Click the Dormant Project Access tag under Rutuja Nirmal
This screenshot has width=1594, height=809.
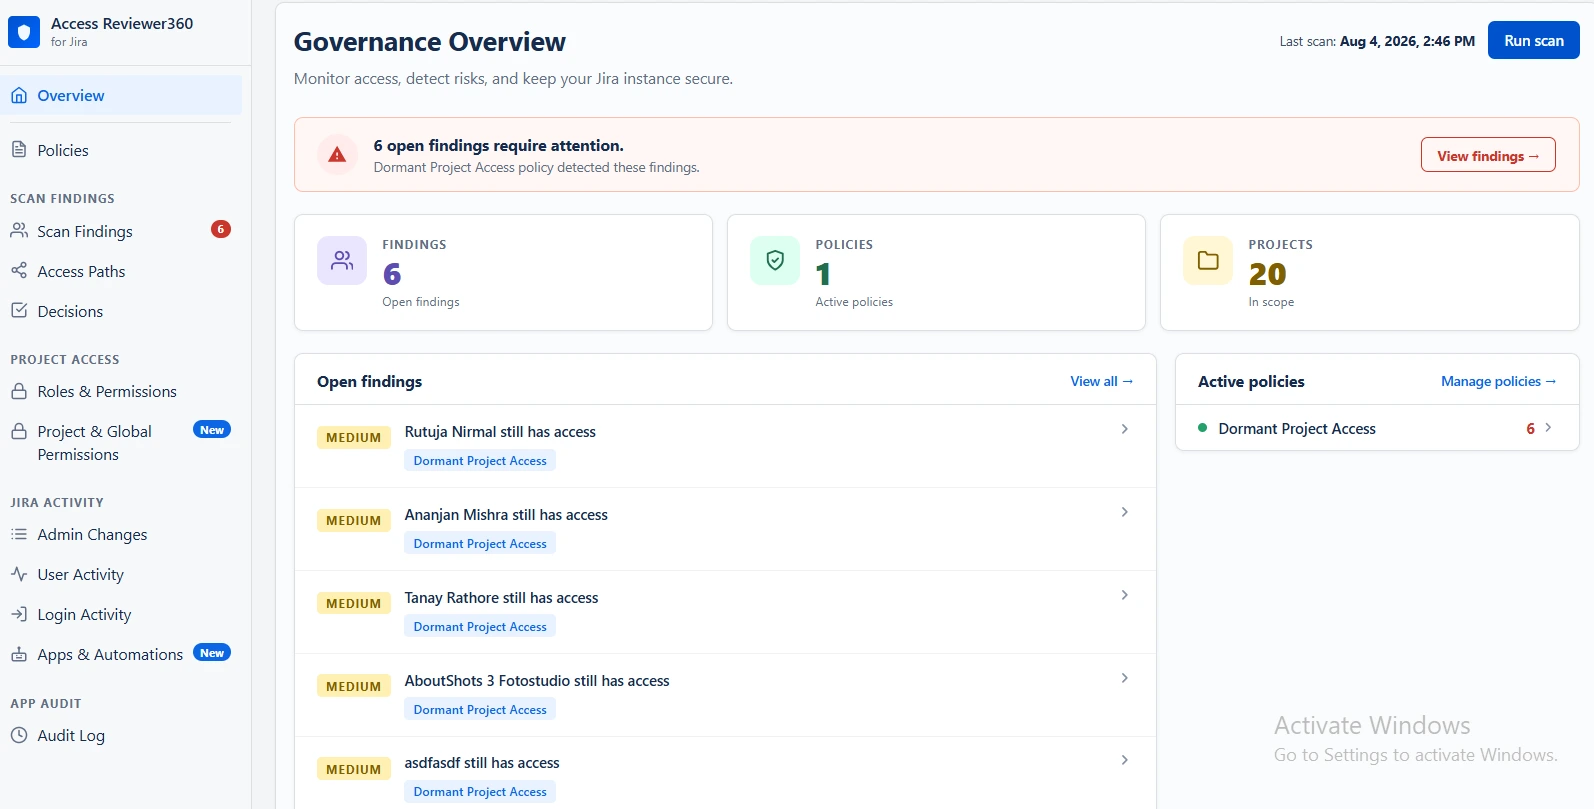(x=480, y=461)
